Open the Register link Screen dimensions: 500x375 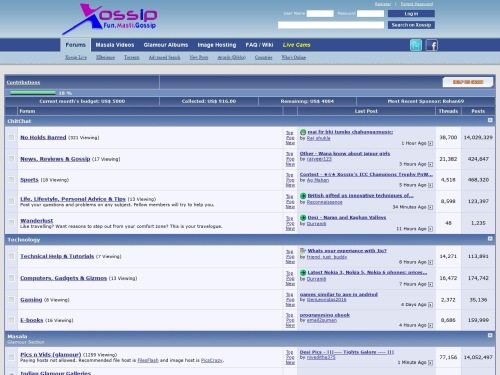[383, 4]
